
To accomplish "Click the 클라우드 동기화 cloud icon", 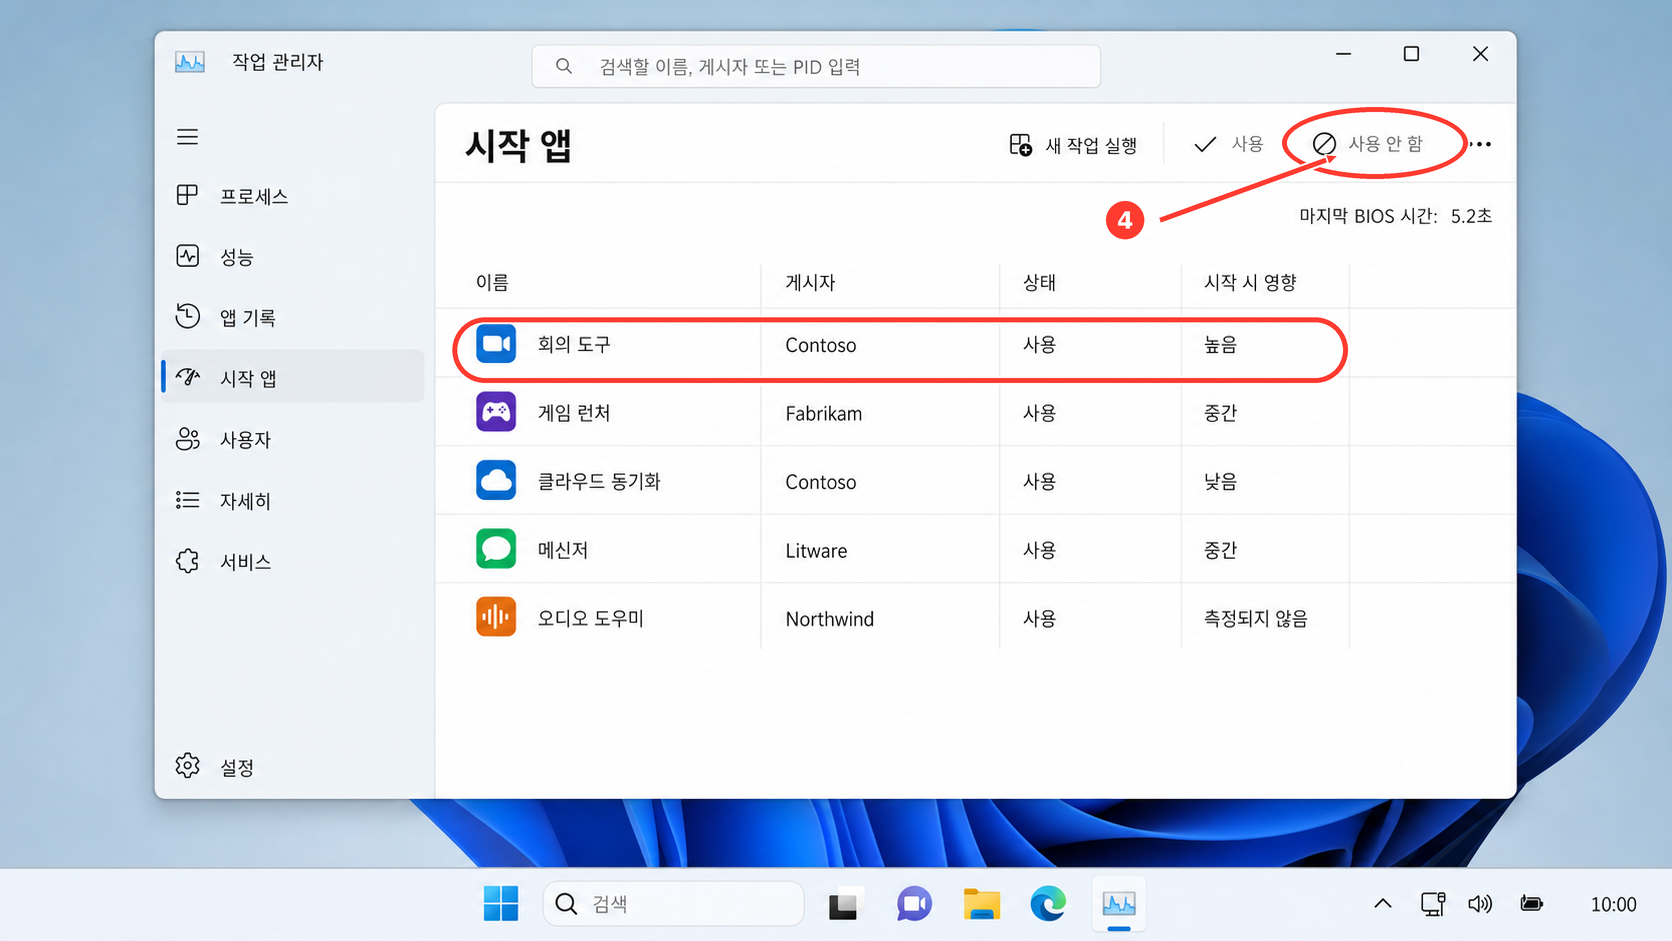I will pyautogui.click(x=496, y=480).
